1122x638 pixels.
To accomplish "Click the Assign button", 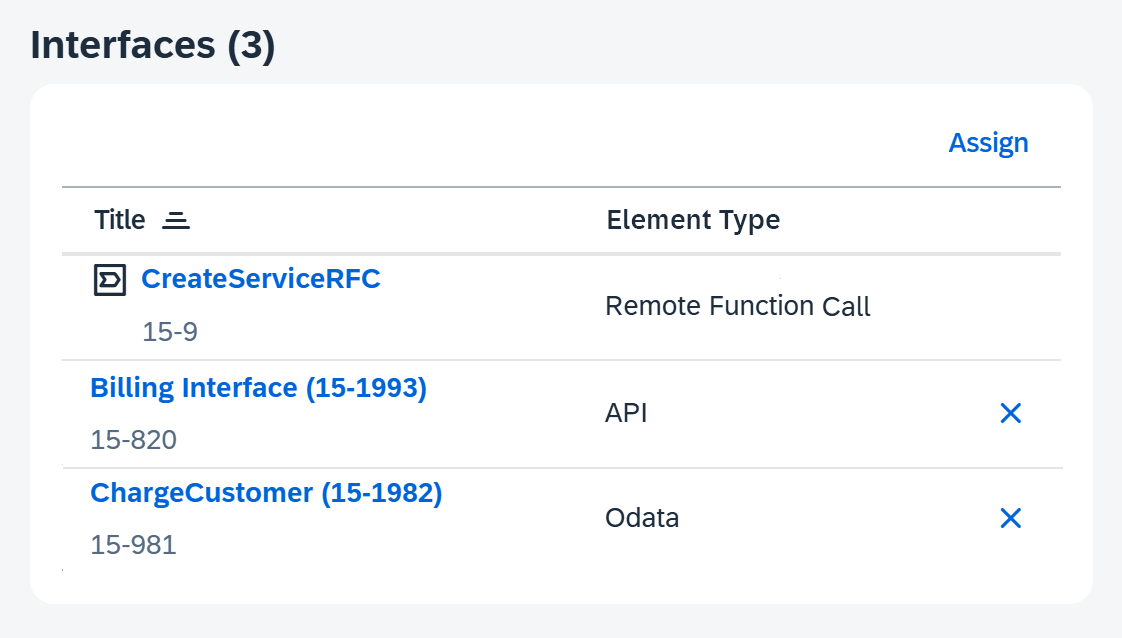I will point(988,143).
